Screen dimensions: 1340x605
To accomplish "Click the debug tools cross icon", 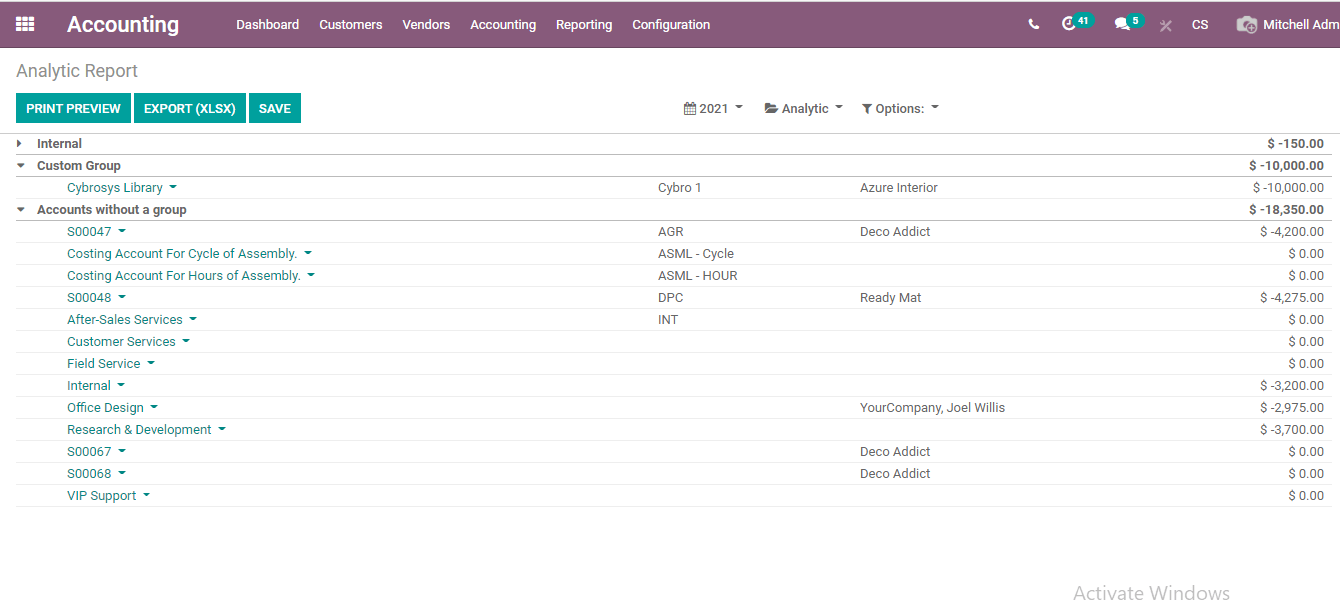I will click(1165, 25).
